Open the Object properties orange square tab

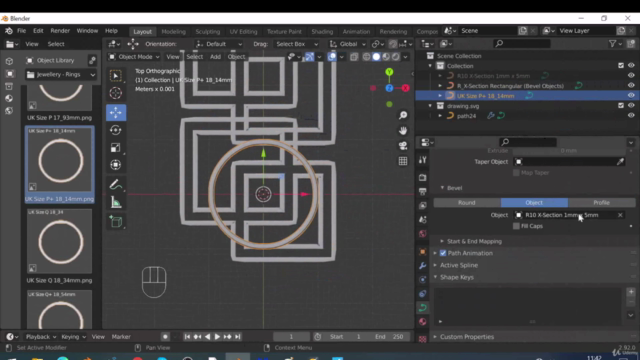422,252
